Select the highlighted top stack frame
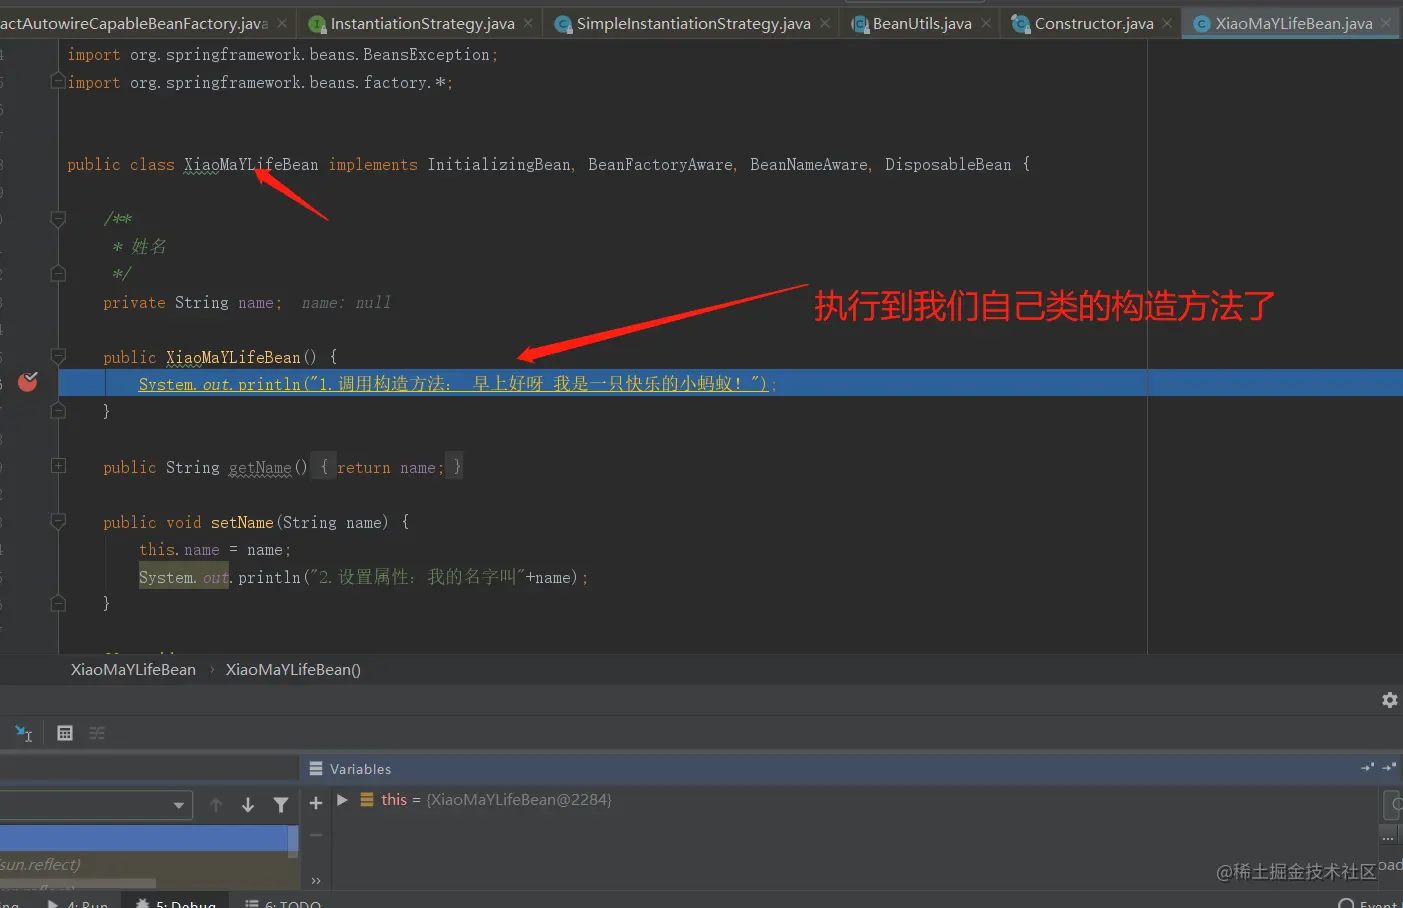This screenshot has height=908, width=1403. point(144,838)
